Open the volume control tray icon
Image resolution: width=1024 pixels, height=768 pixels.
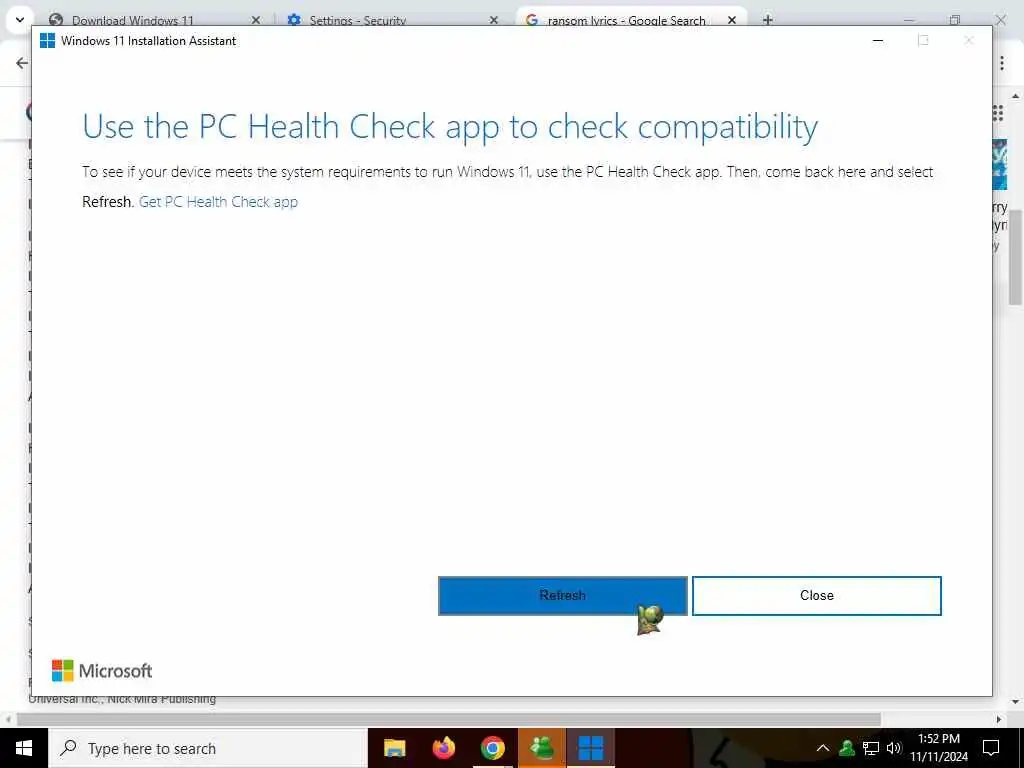click(x=894, y=748)
